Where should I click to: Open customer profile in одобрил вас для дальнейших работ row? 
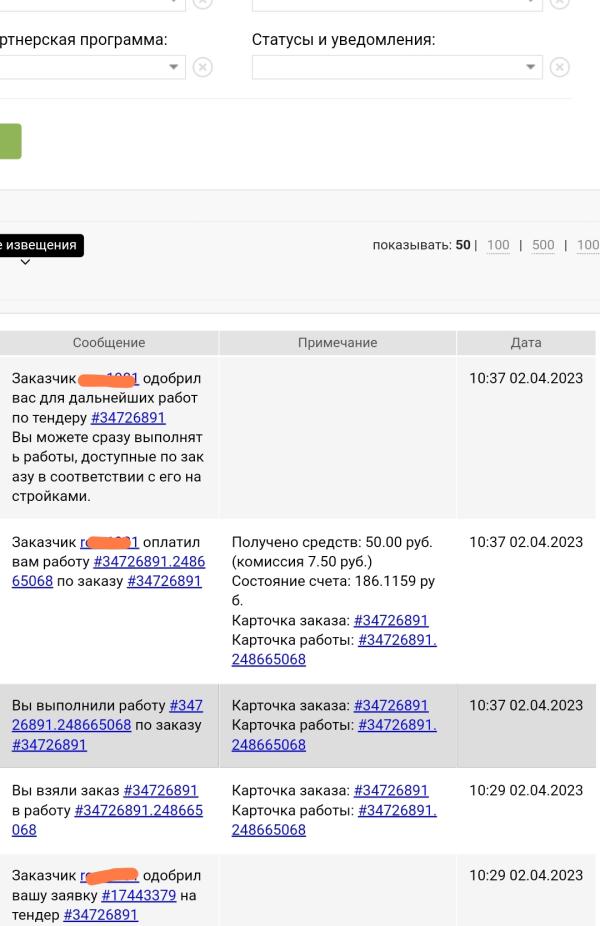[x=109, y=378]
